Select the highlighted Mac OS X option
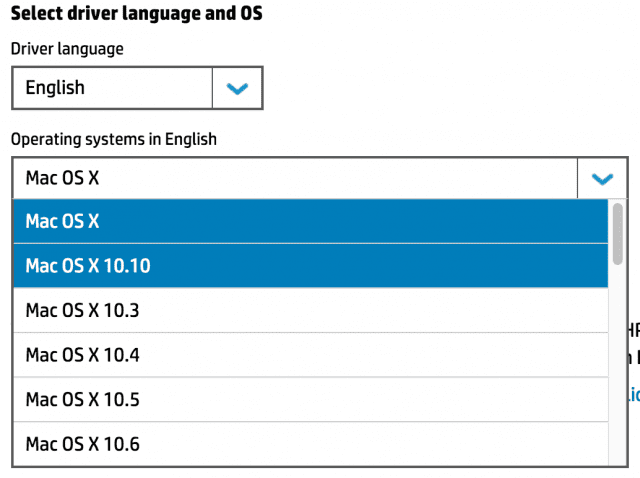Image resolution: width=640 pixels, height=478 pixels. [x=311, y=221]
